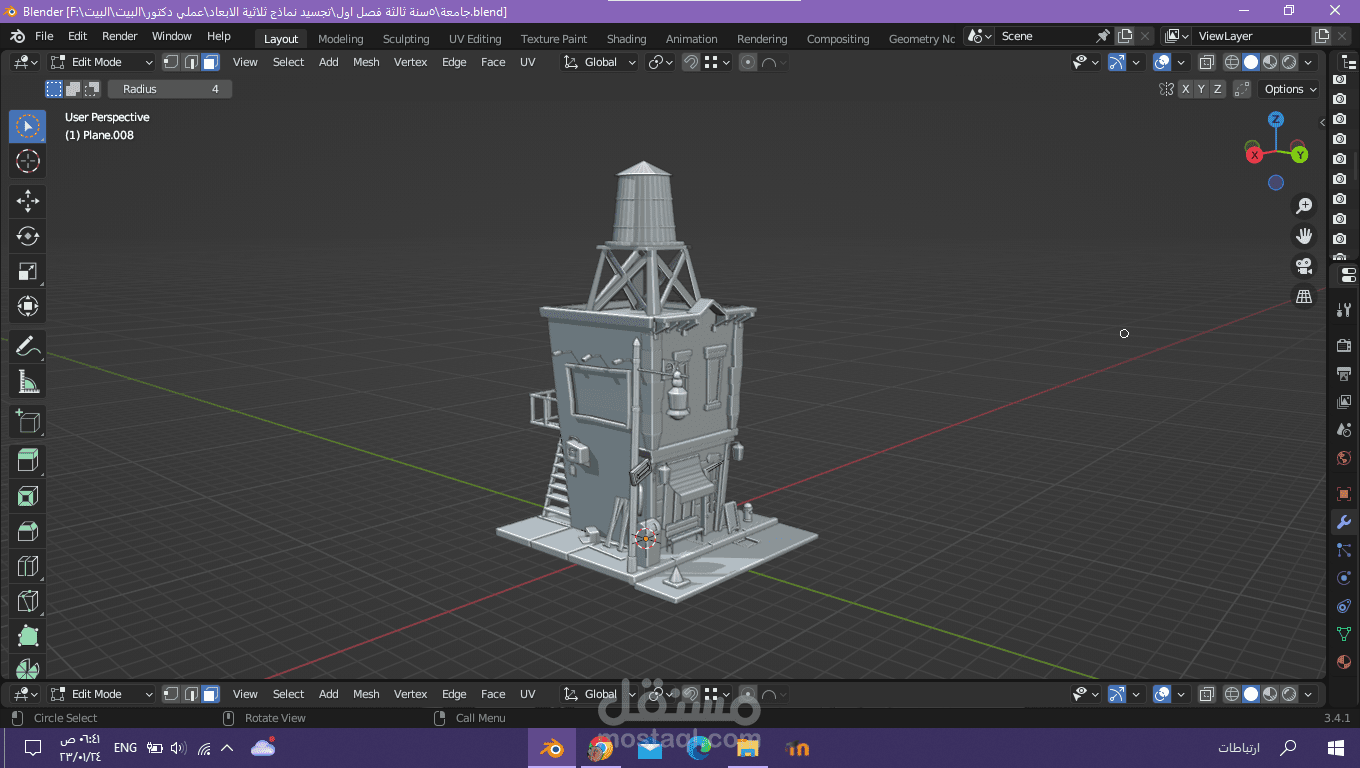
Task: Click the Radius value field
Action: [x=170, y=89]
